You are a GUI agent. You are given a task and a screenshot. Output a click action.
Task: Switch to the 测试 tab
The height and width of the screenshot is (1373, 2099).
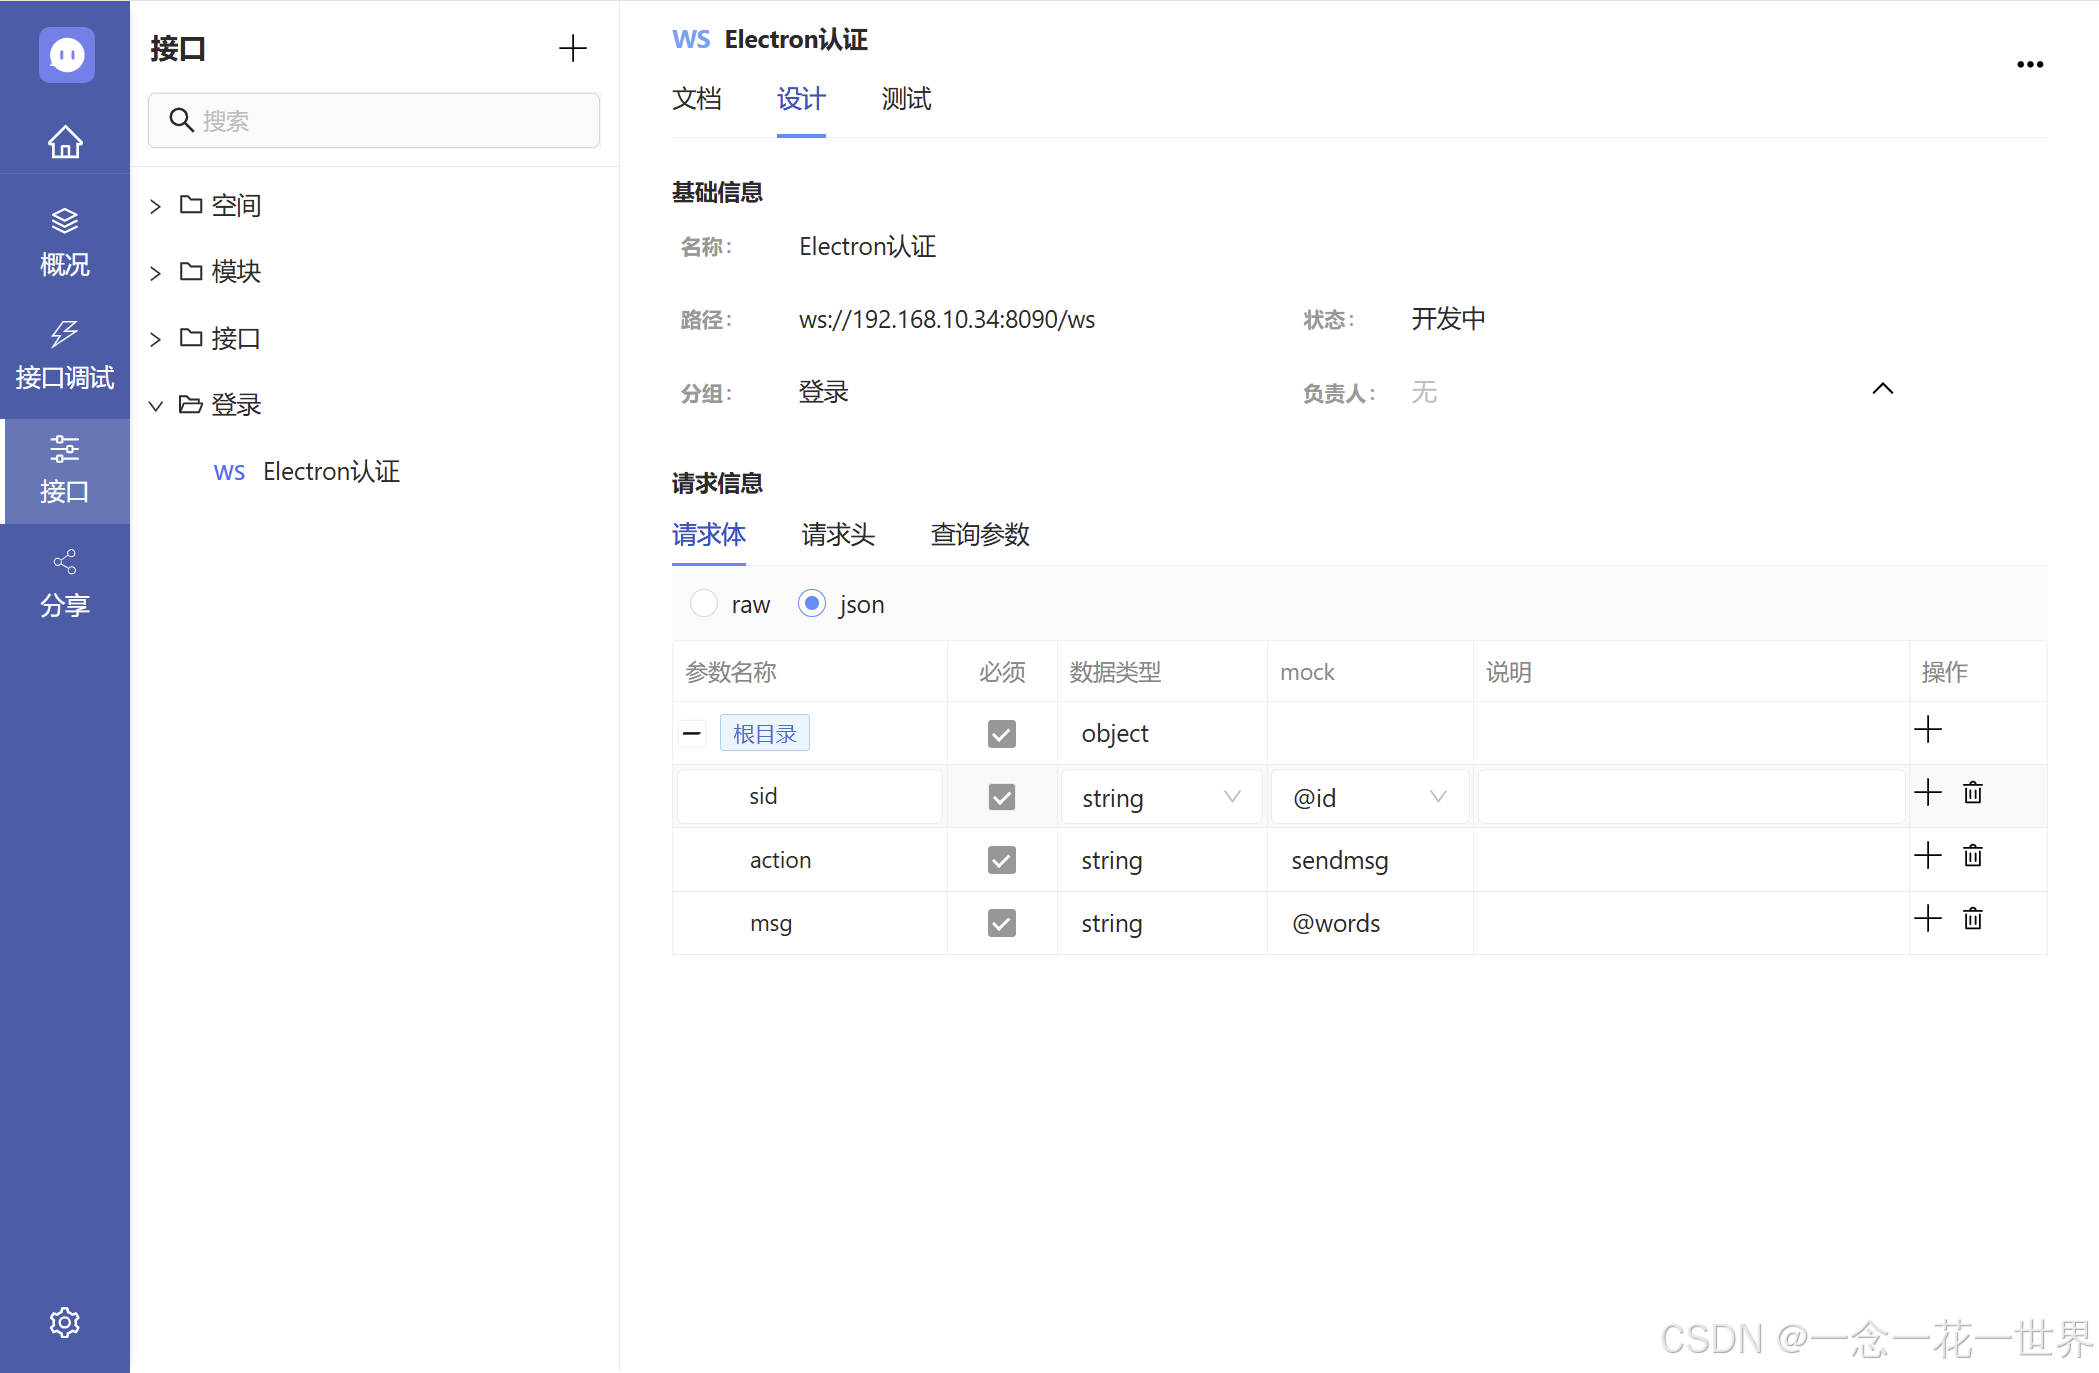pyautogui.click(x=906, y=99)
